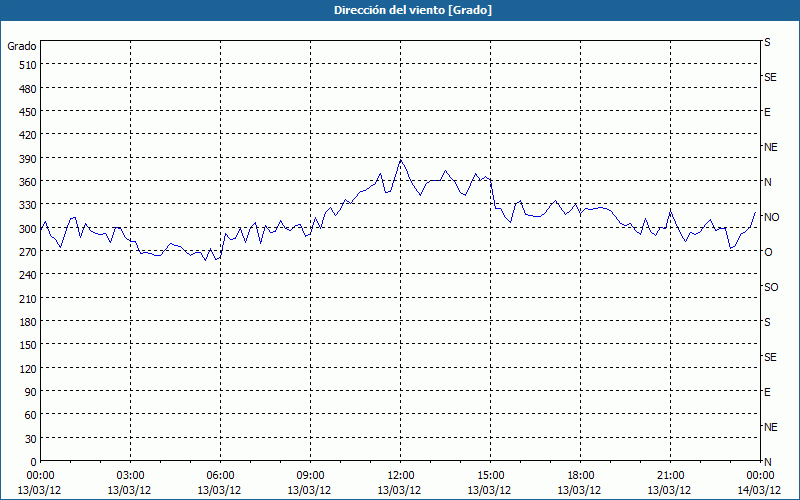Click the 390 degree axis label
This screenshot has height=500, width=800.
[x=28, y=159]
